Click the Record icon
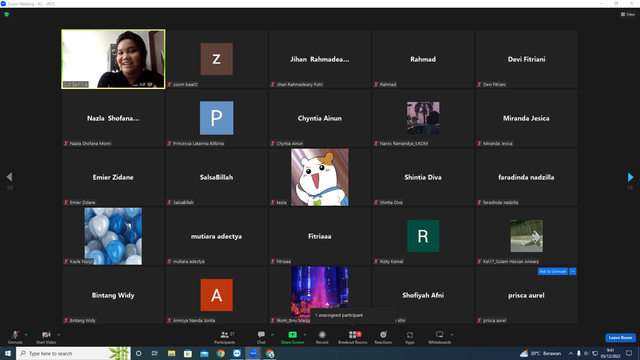Image resolution: width=640 pixels, height=360 pixels. (322, 335)
